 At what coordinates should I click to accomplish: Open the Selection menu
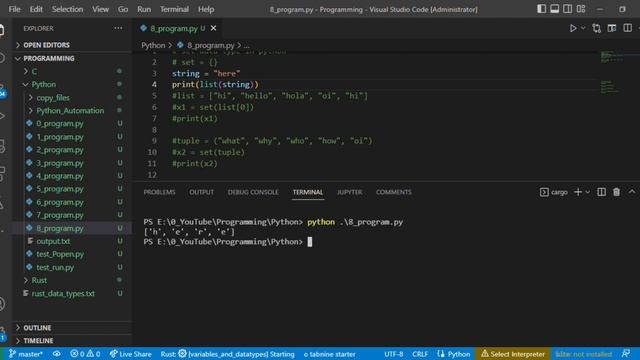(x=67, y=9)
